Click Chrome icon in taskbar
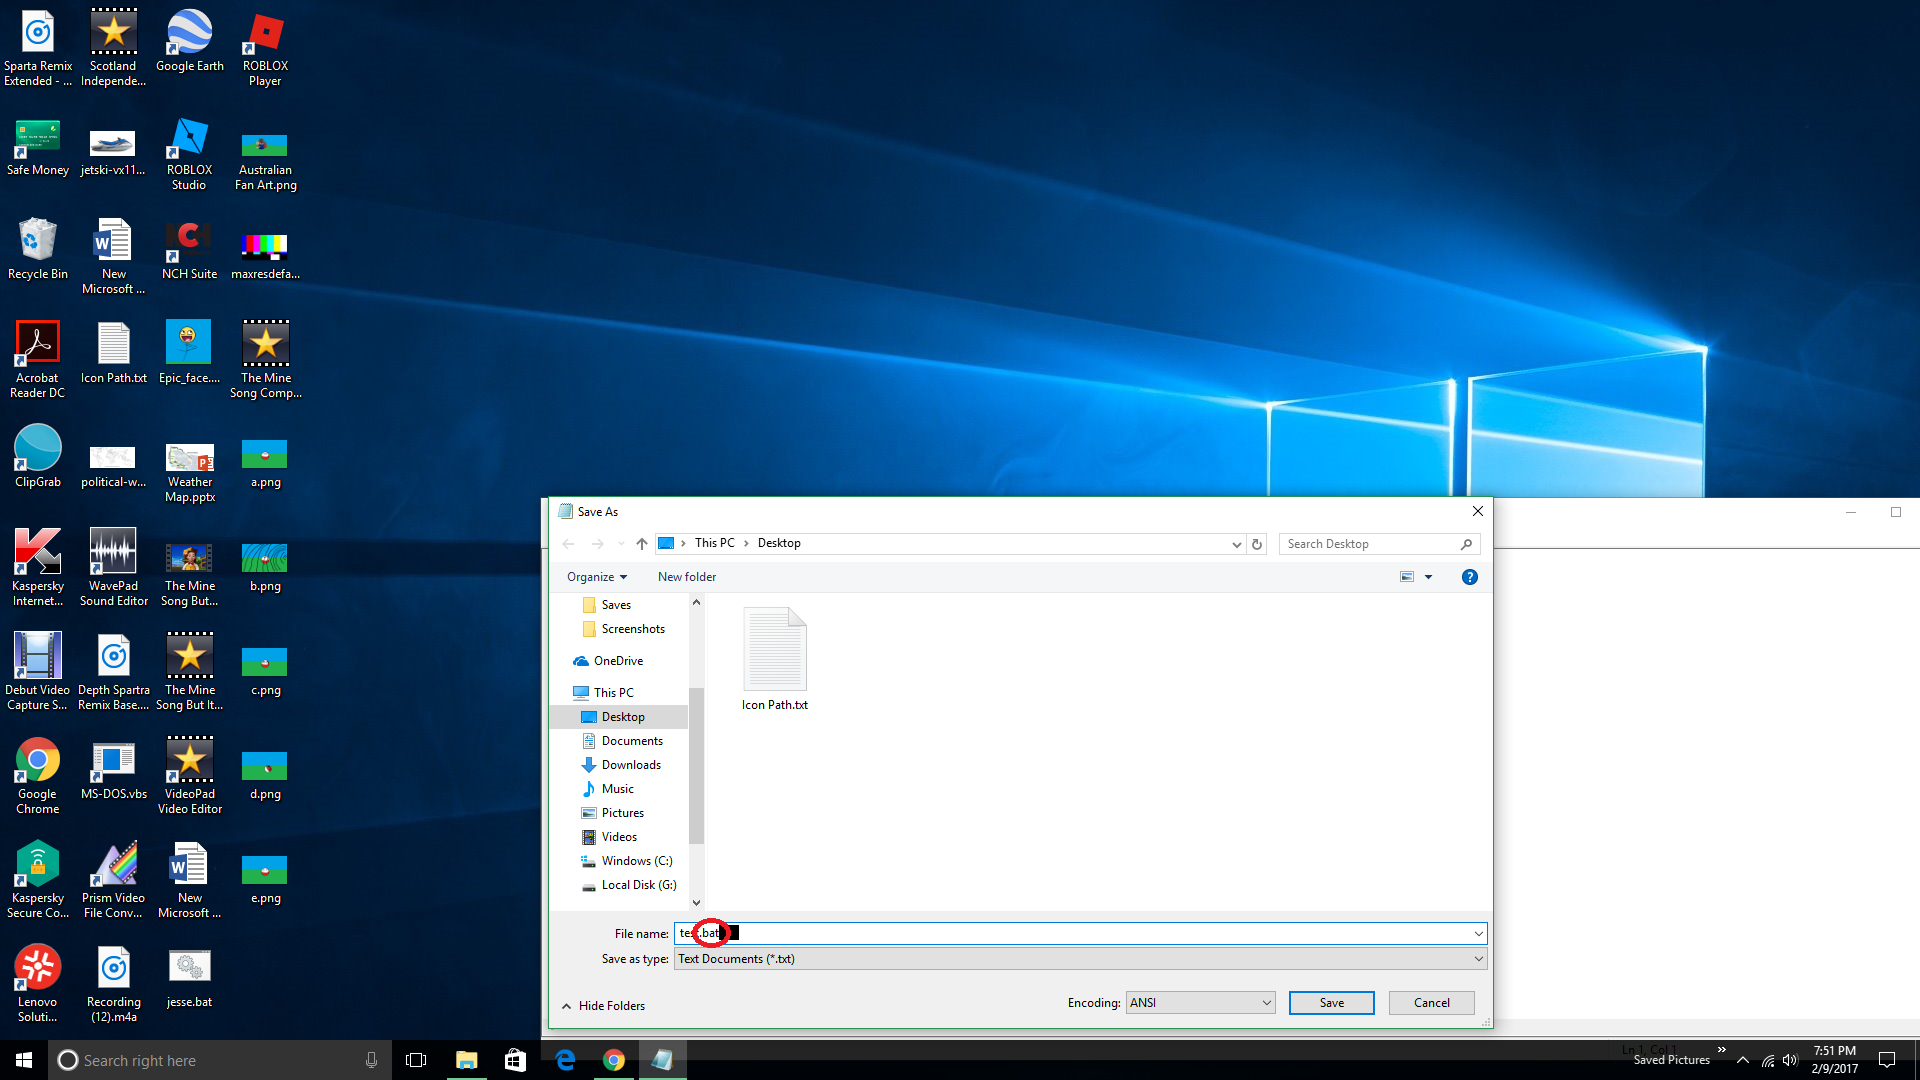Viewport: 1920px width, 1080px height. point(614,1060)
